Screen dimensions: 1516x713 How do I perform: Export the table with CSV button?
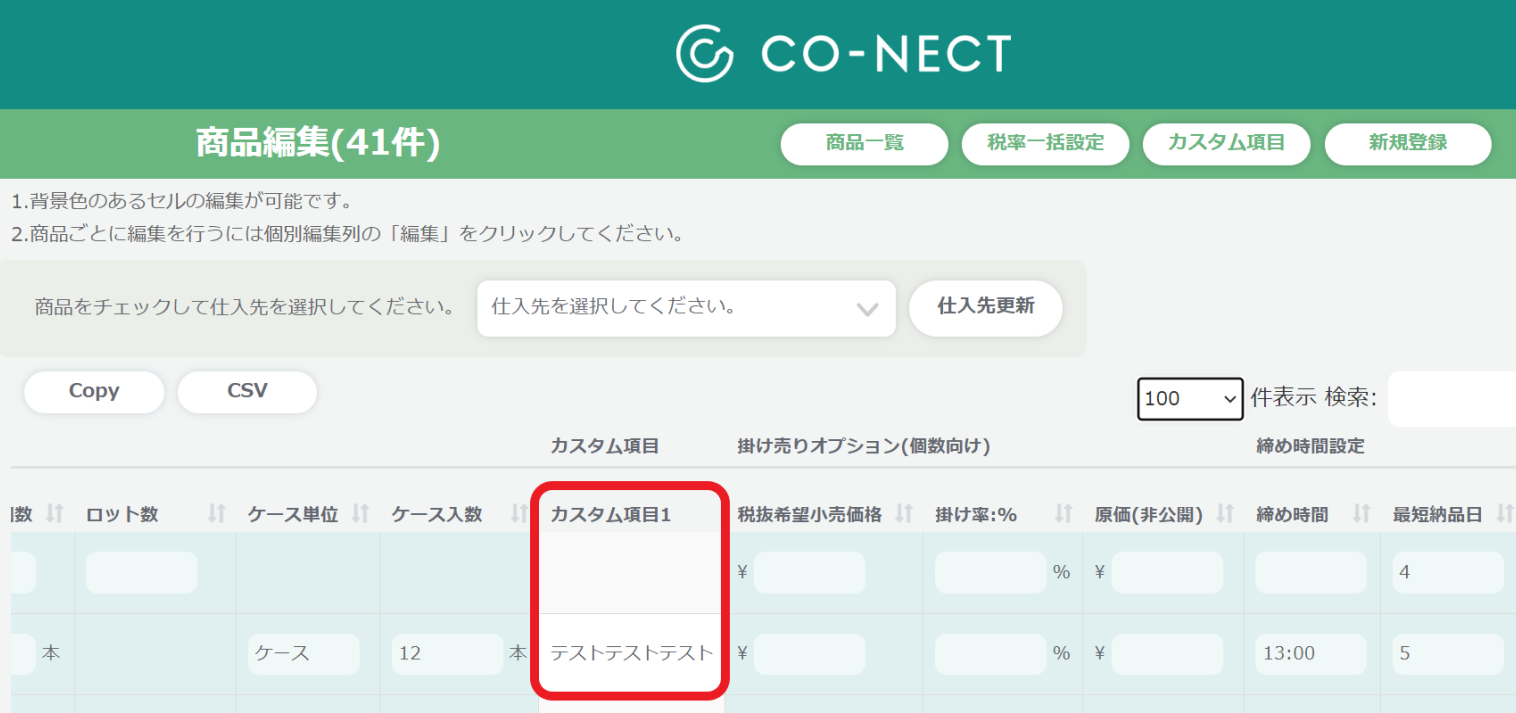247,391
